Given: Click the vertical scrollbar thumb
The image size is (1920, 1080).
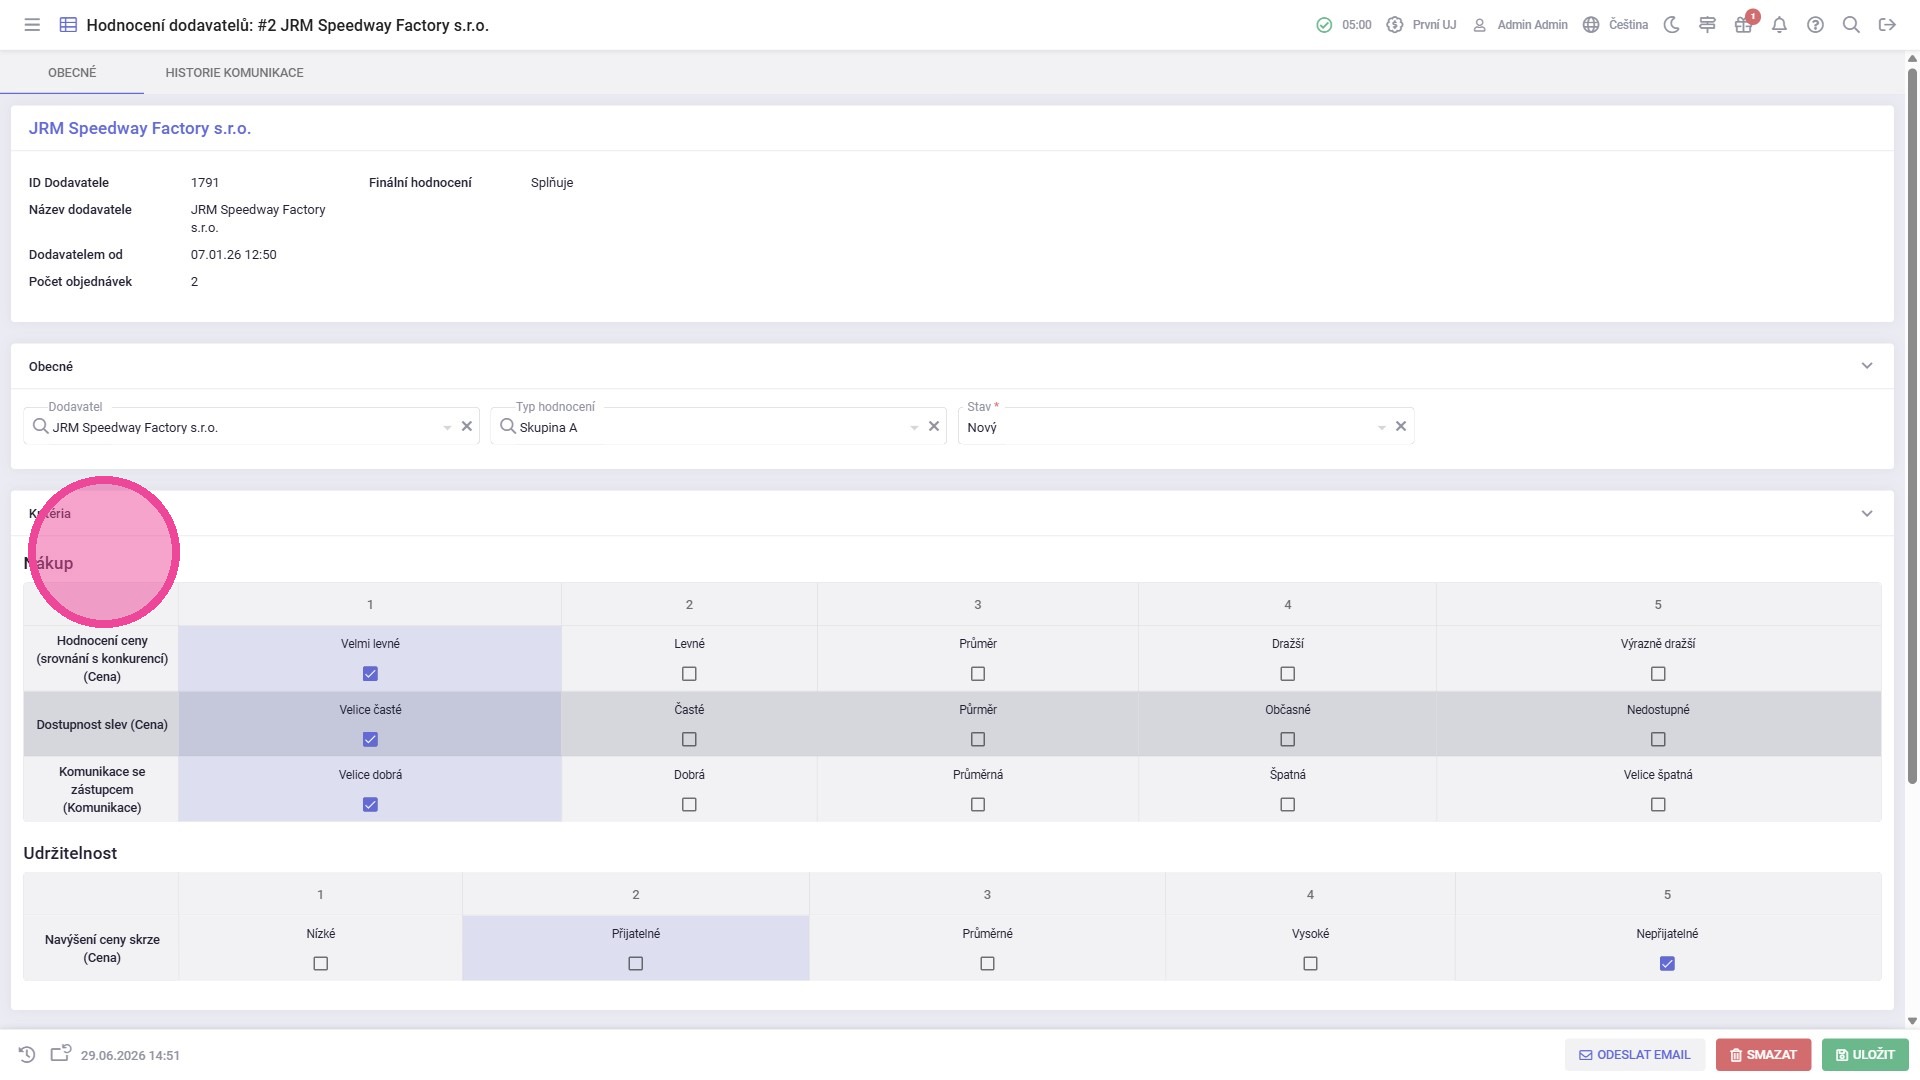Looking at the screenshot, I should pos(1912,425).
